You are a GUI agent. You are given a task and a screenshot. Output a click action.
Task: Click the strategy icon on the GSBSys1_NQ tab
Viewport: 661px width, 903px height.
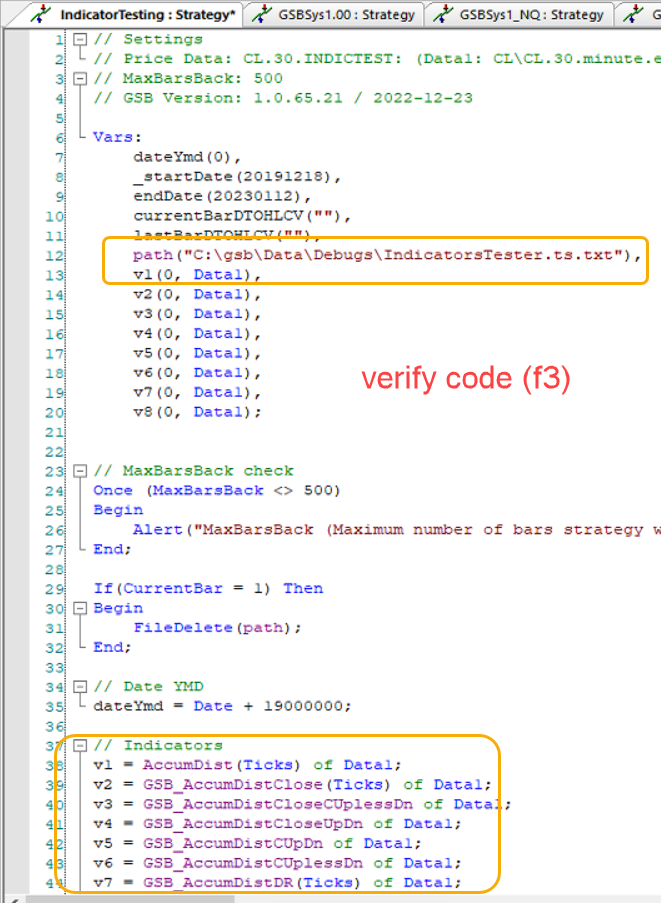(442, 14)
